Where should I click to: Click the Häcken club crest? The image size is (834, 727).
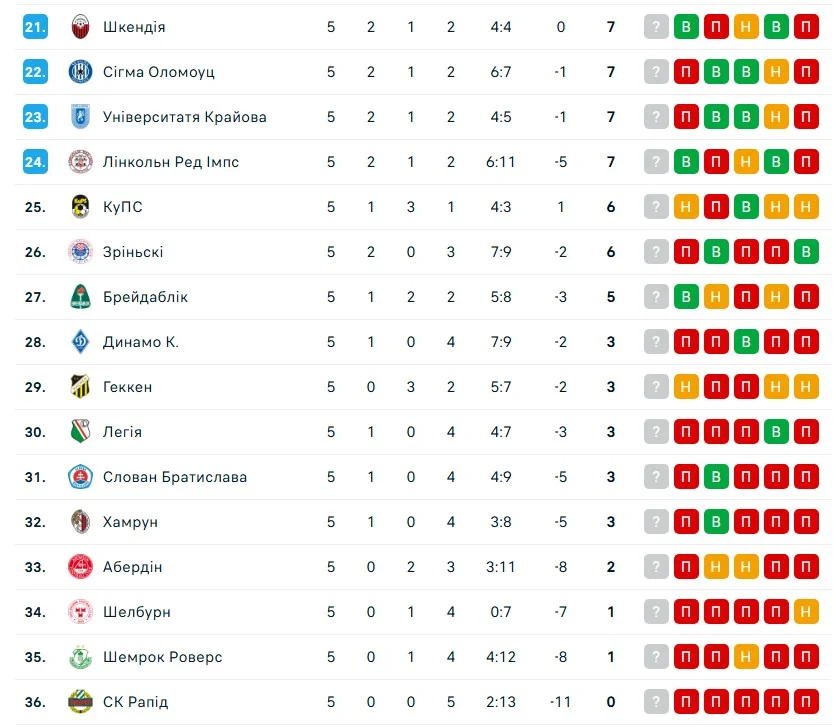pos(80,387)
